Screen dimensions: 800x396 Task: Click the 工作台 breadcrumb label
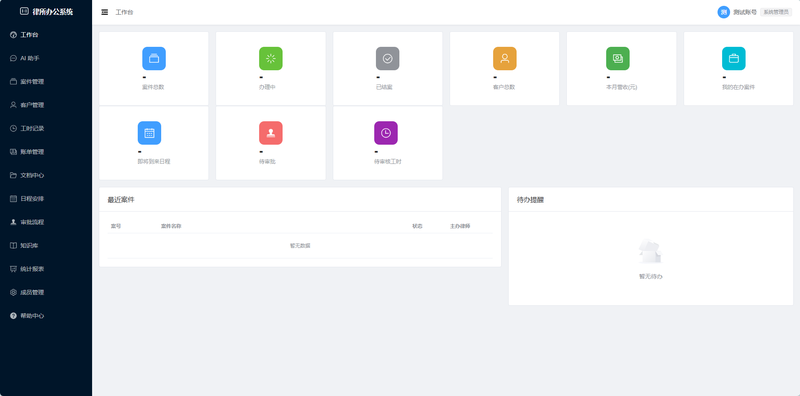[x=124, y=12]
